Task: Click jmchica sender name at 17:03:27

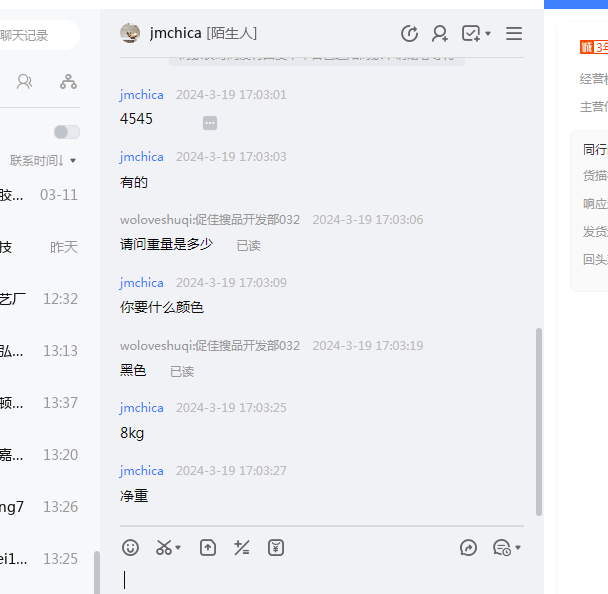Action: [142, 471]
